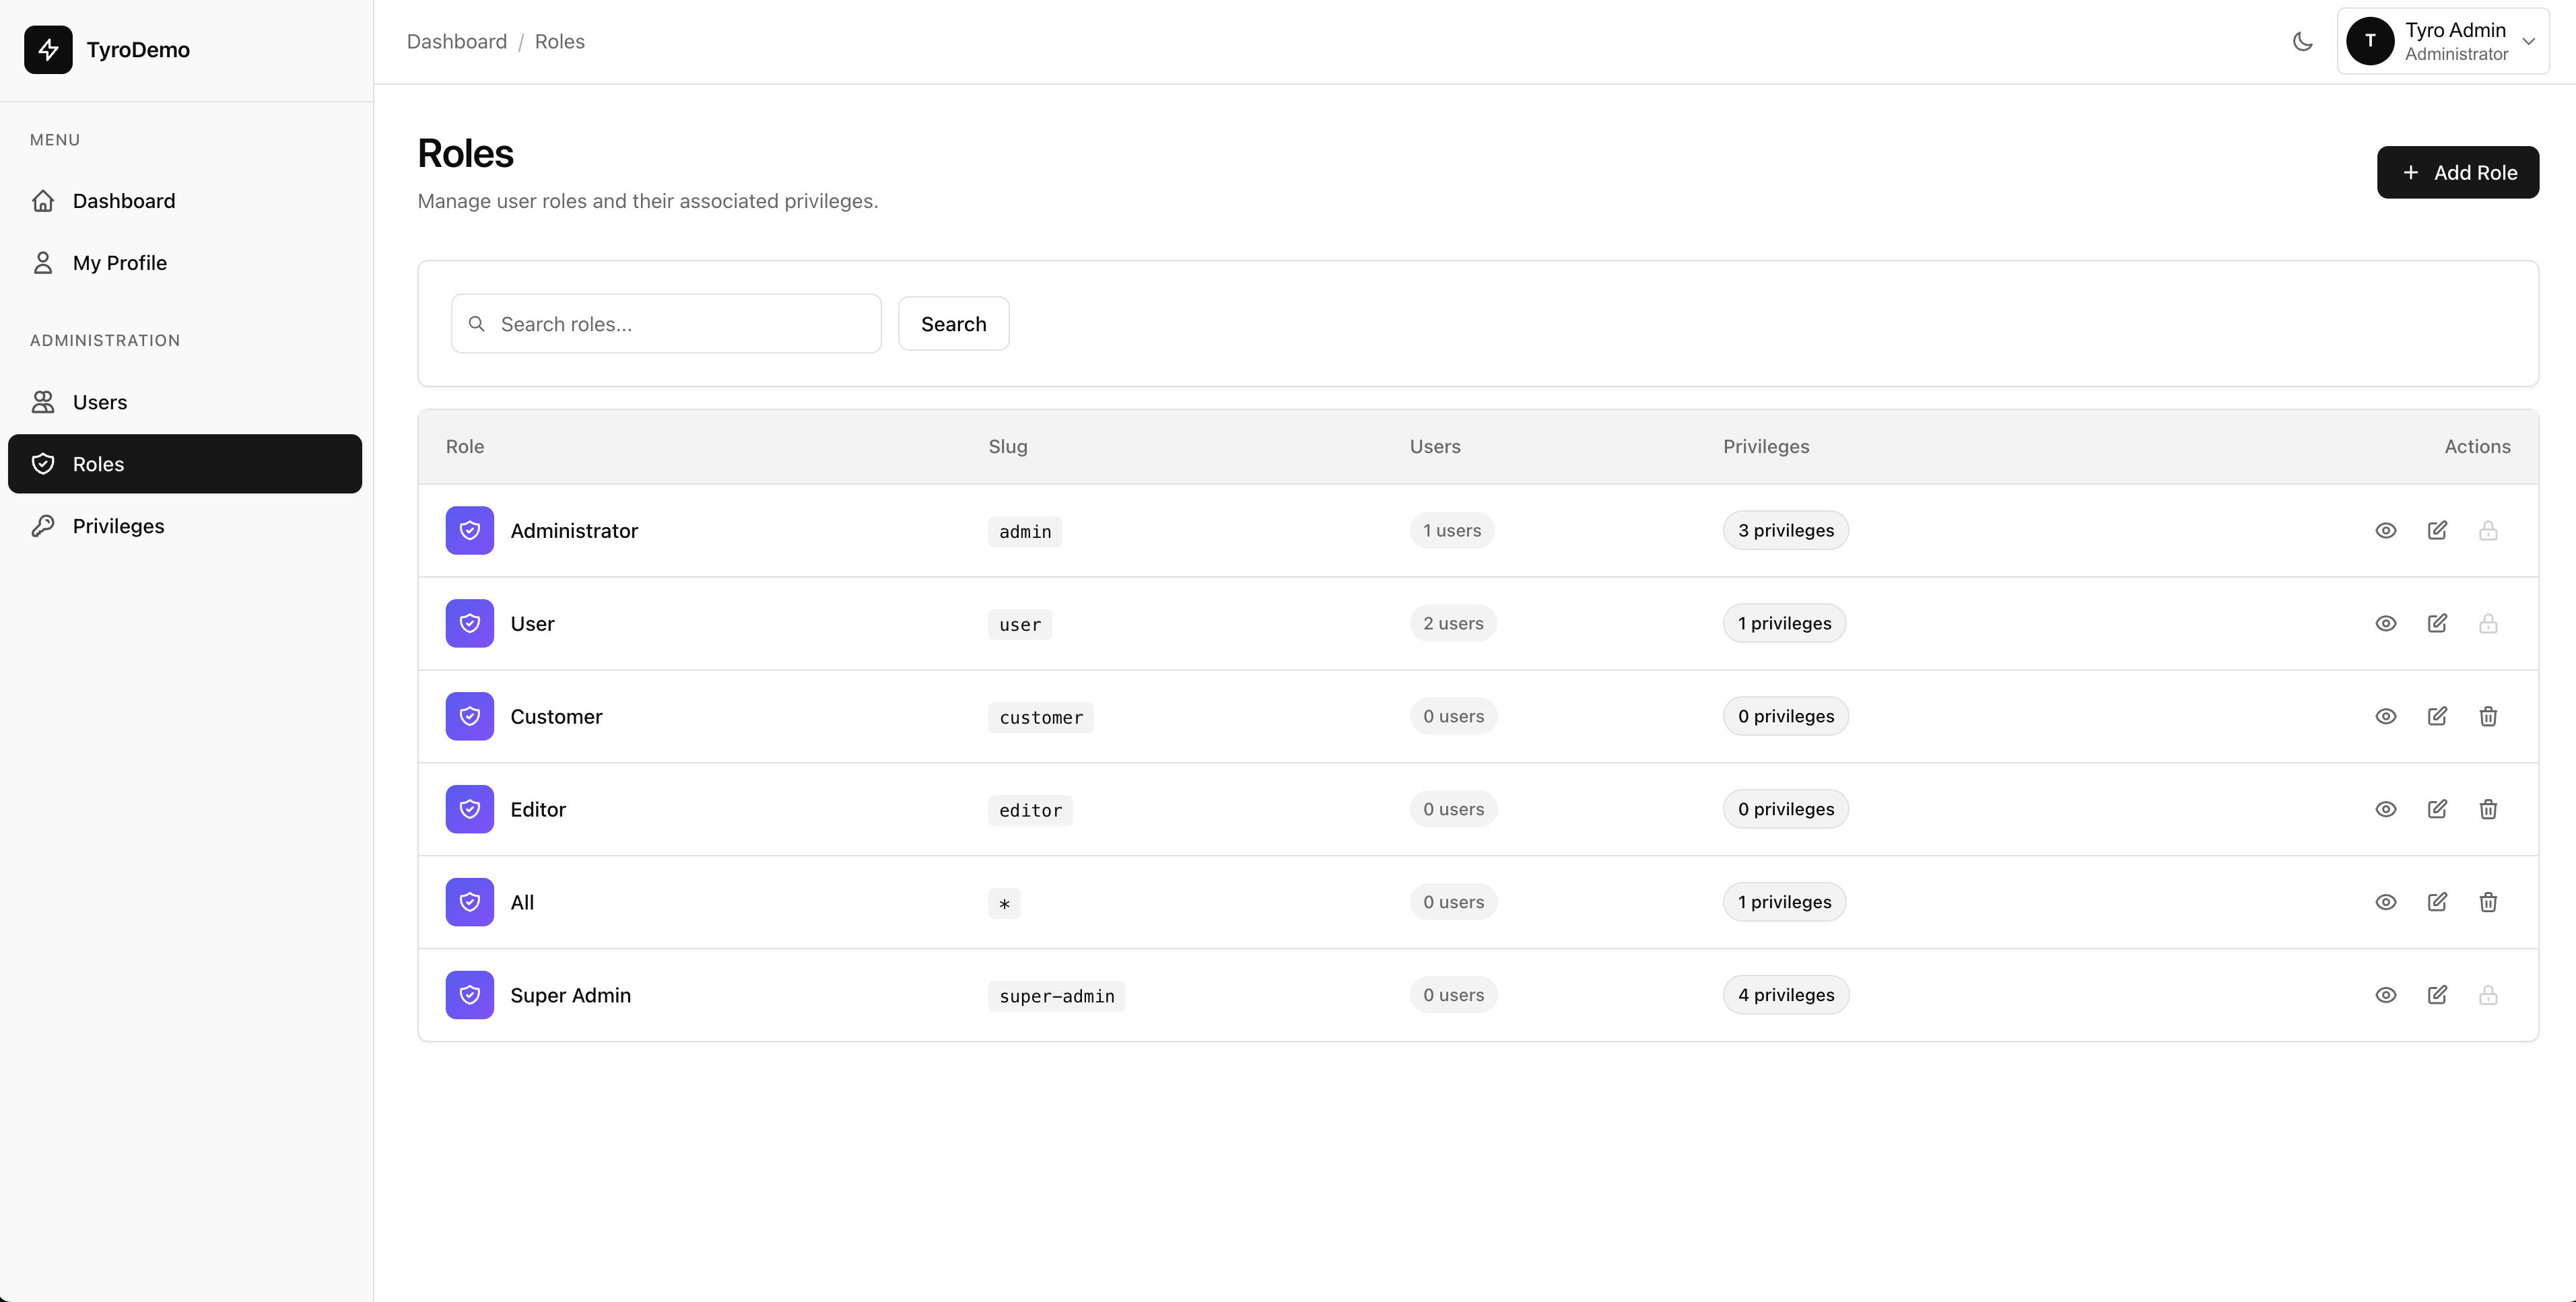Select the Privileges key icon
2576x1302 pixels.
(43, 525)
